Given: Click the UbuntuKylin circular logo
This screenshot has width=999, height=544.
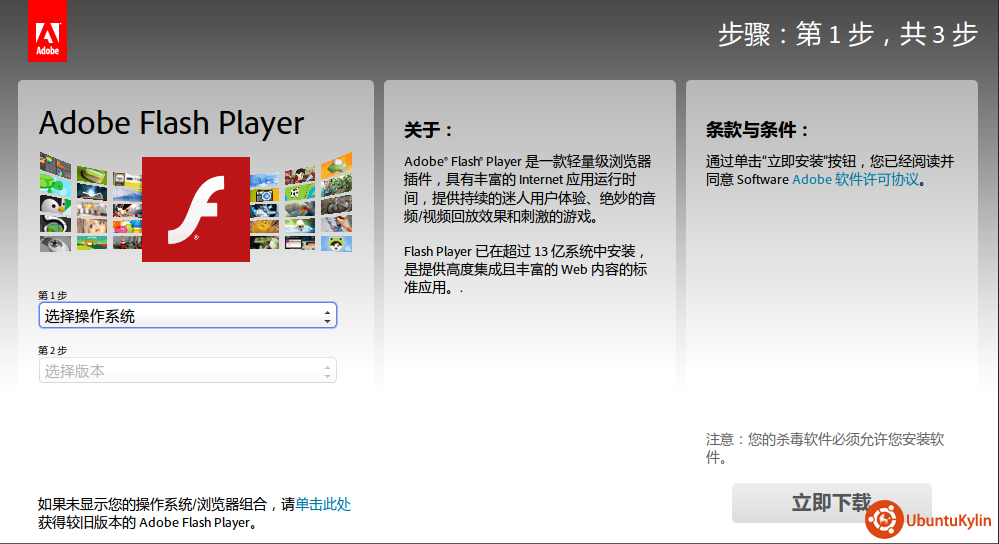Looking at the screenshot, I should (x=884, y=520).
